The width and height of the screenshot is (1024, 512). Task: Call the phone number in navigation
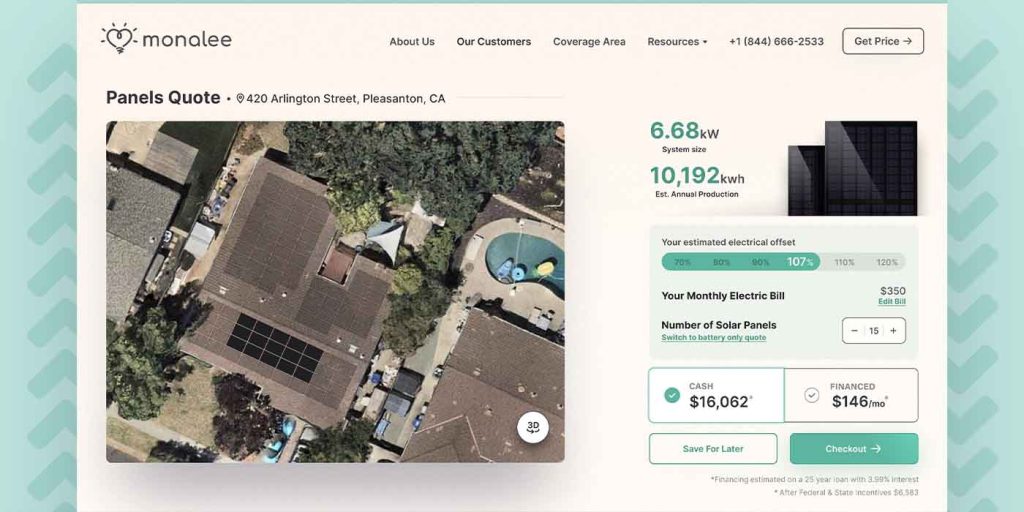point(776,42)
